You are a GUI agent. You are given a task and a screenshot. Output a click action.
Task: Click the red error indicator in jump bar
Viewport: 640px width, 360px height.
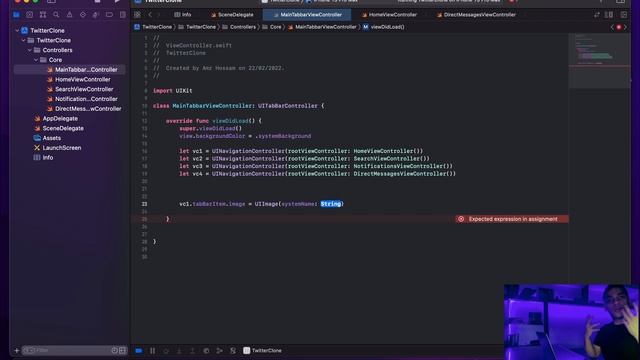click(x=619, y=27)
